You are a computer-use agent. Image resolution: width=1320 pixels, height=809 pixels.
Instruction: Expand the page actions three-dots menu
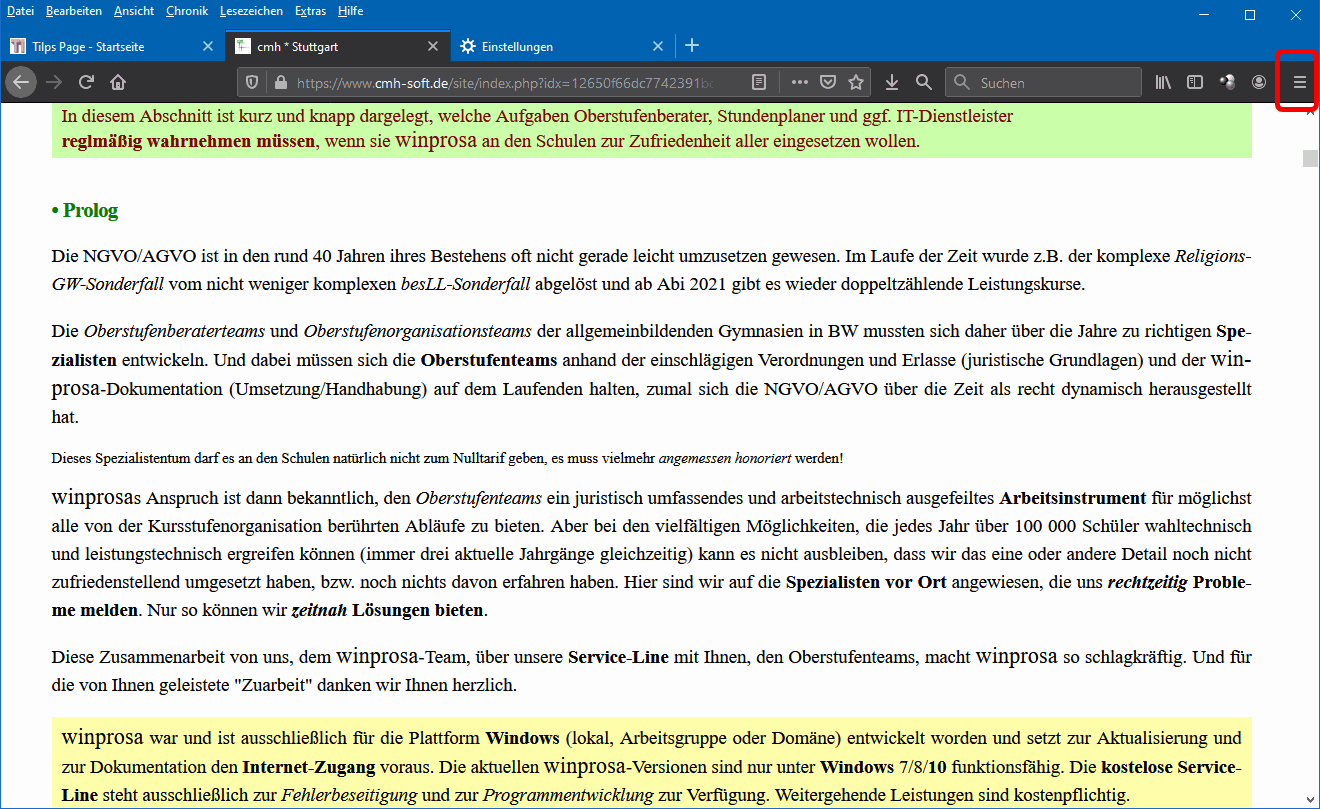coord(799,82)
